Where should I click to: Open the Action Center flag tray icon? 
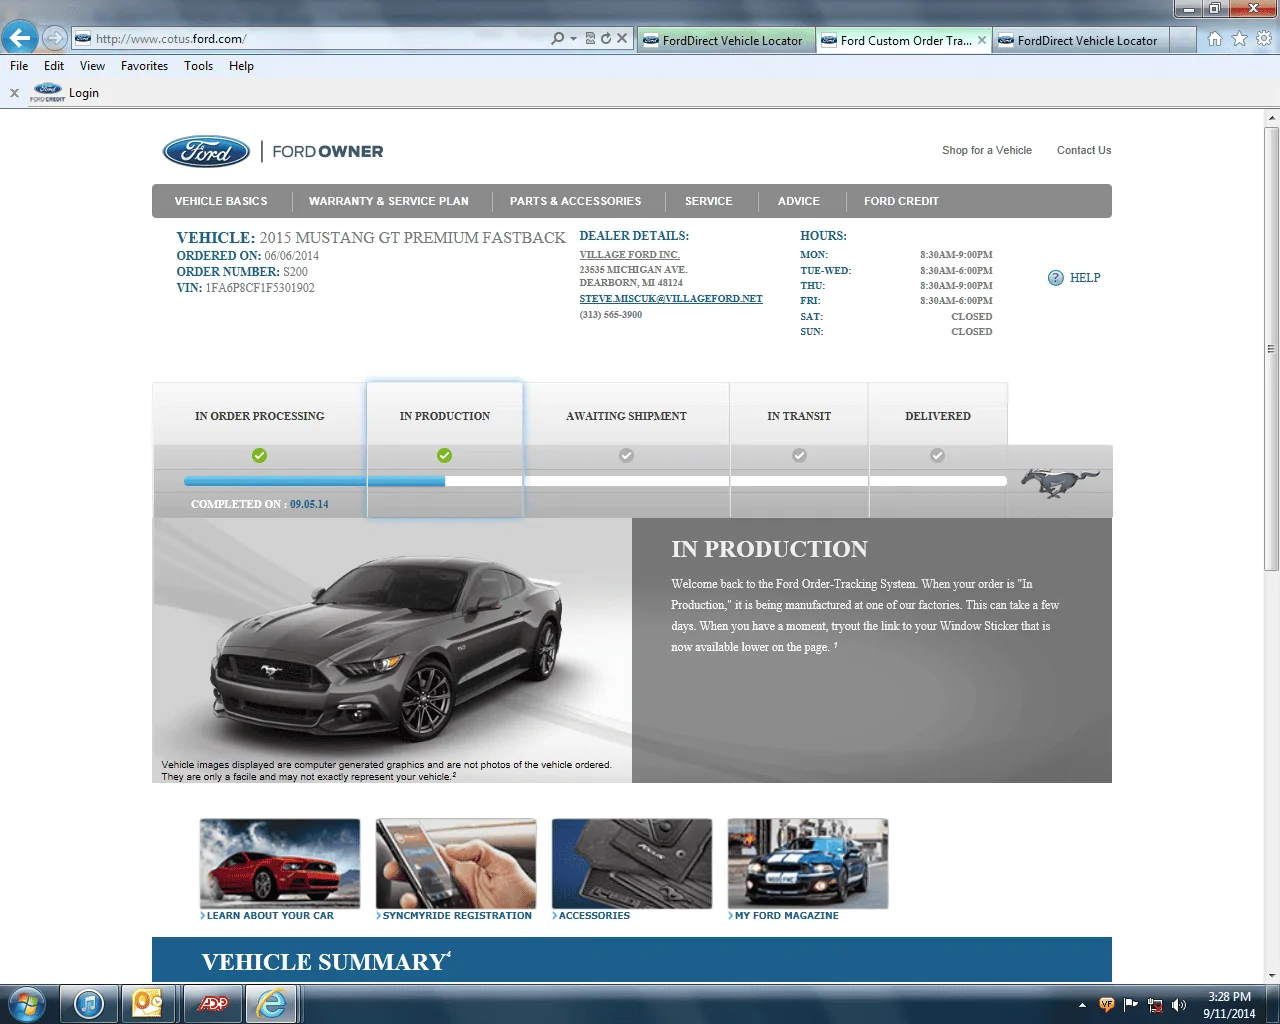click(x=1131, y=1005)
